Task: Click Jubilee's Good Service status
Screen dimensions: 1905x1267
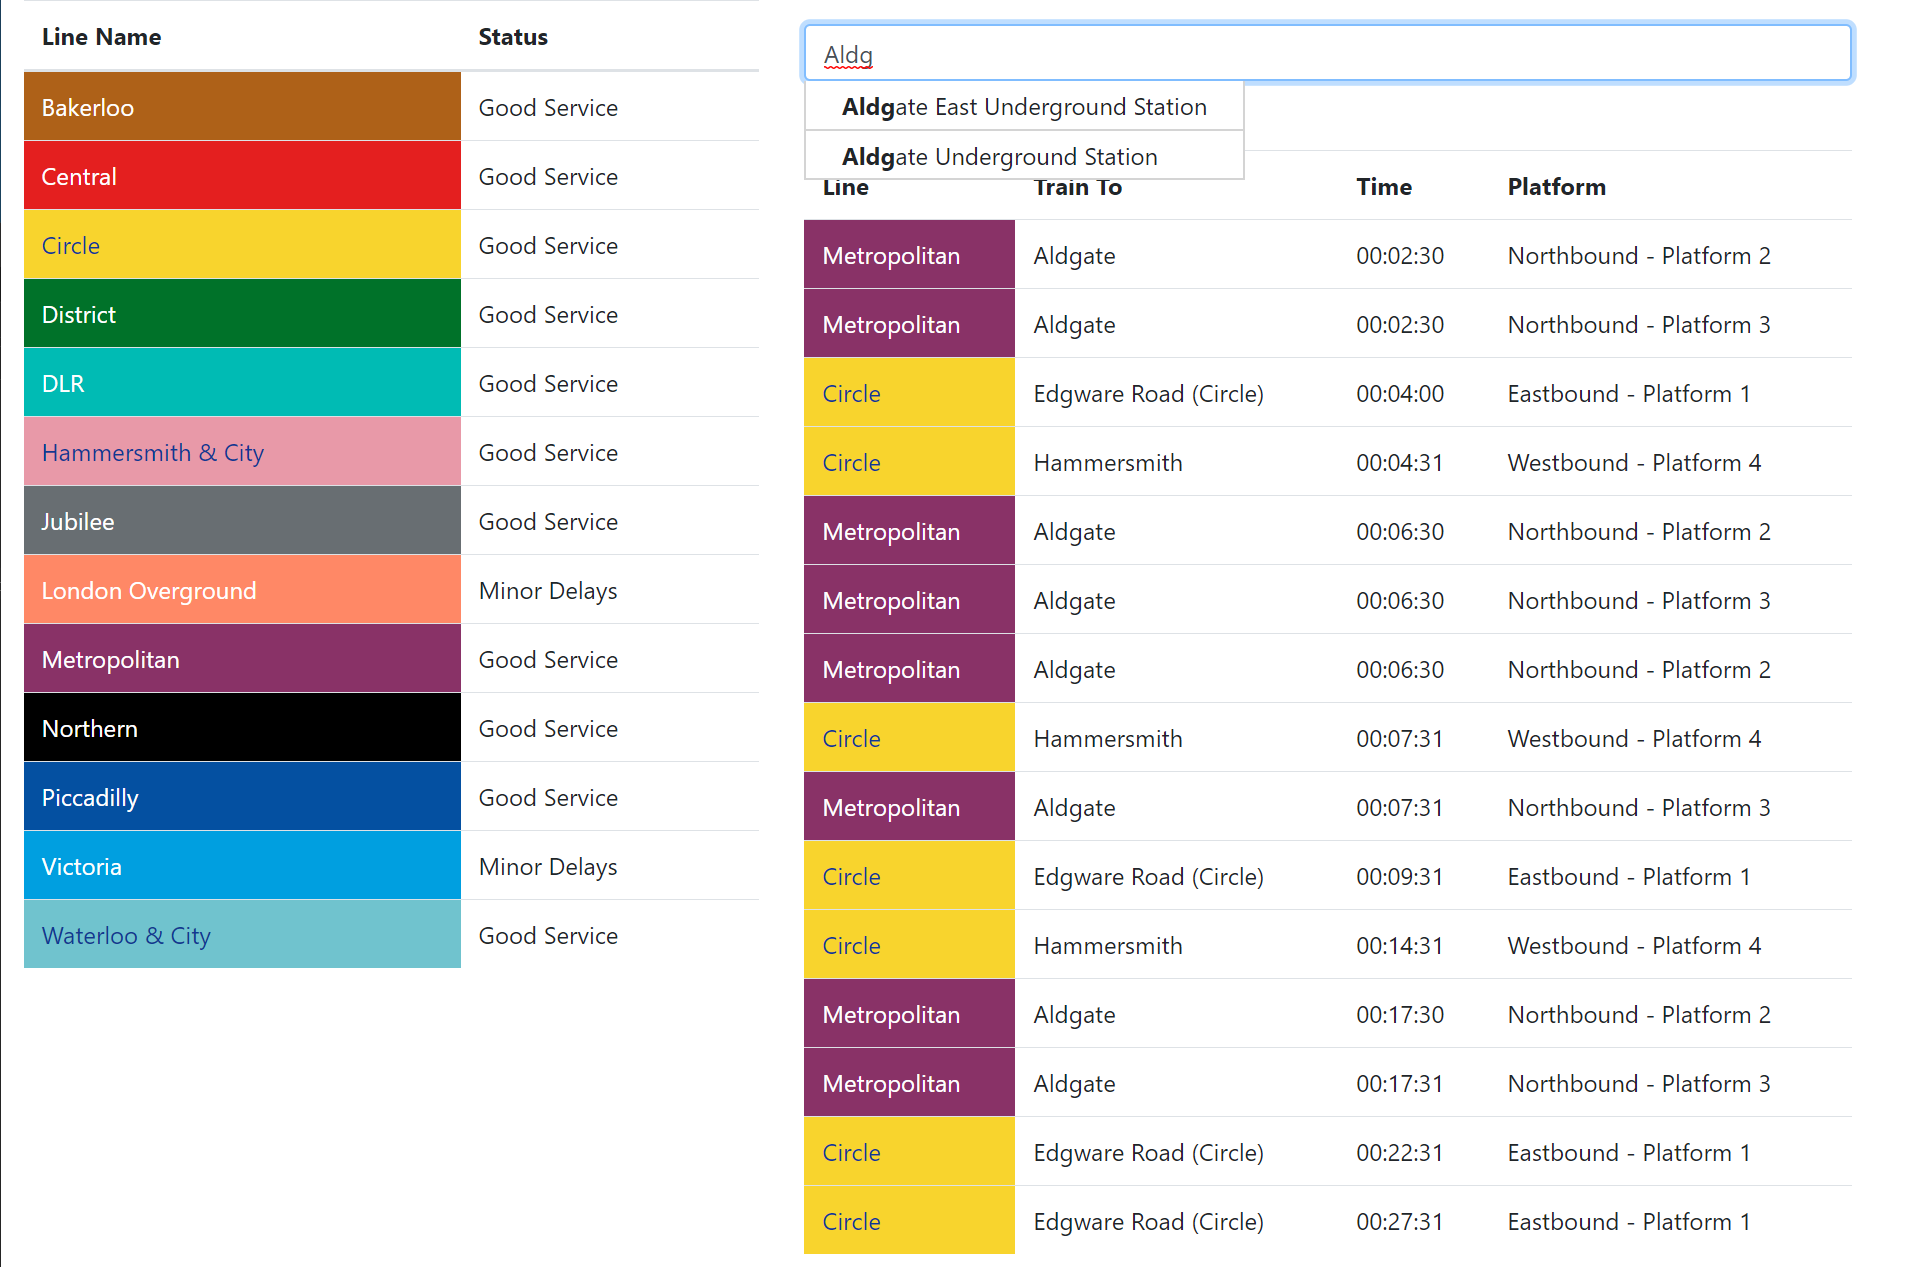Action: click(x=548, y=522)
